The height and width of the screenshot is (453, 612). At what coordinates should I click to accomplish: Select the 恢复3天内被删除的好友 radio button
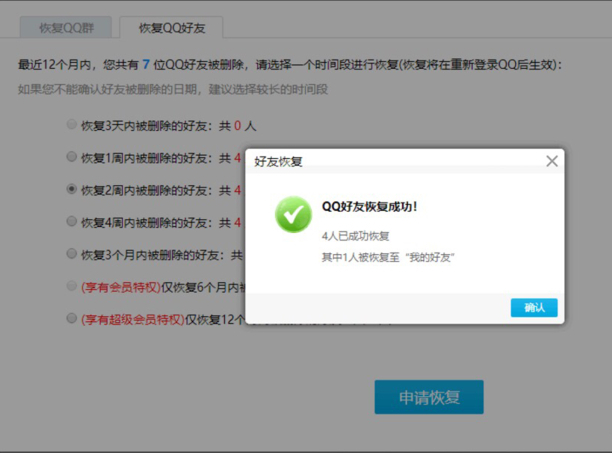pos(71,124)
